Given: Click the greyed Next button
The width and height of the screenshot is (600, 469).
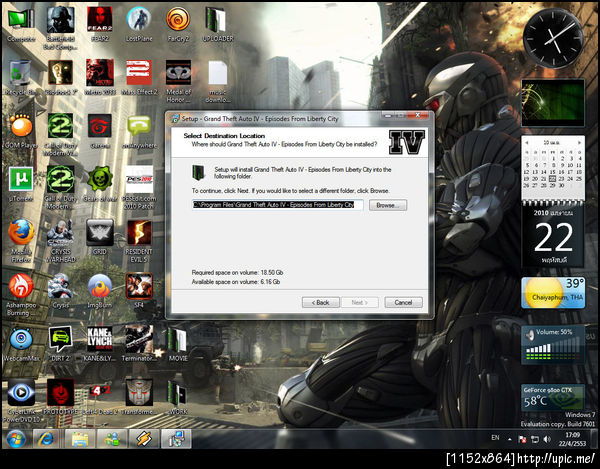Looking at the screenshot, I should pos(360,303).
